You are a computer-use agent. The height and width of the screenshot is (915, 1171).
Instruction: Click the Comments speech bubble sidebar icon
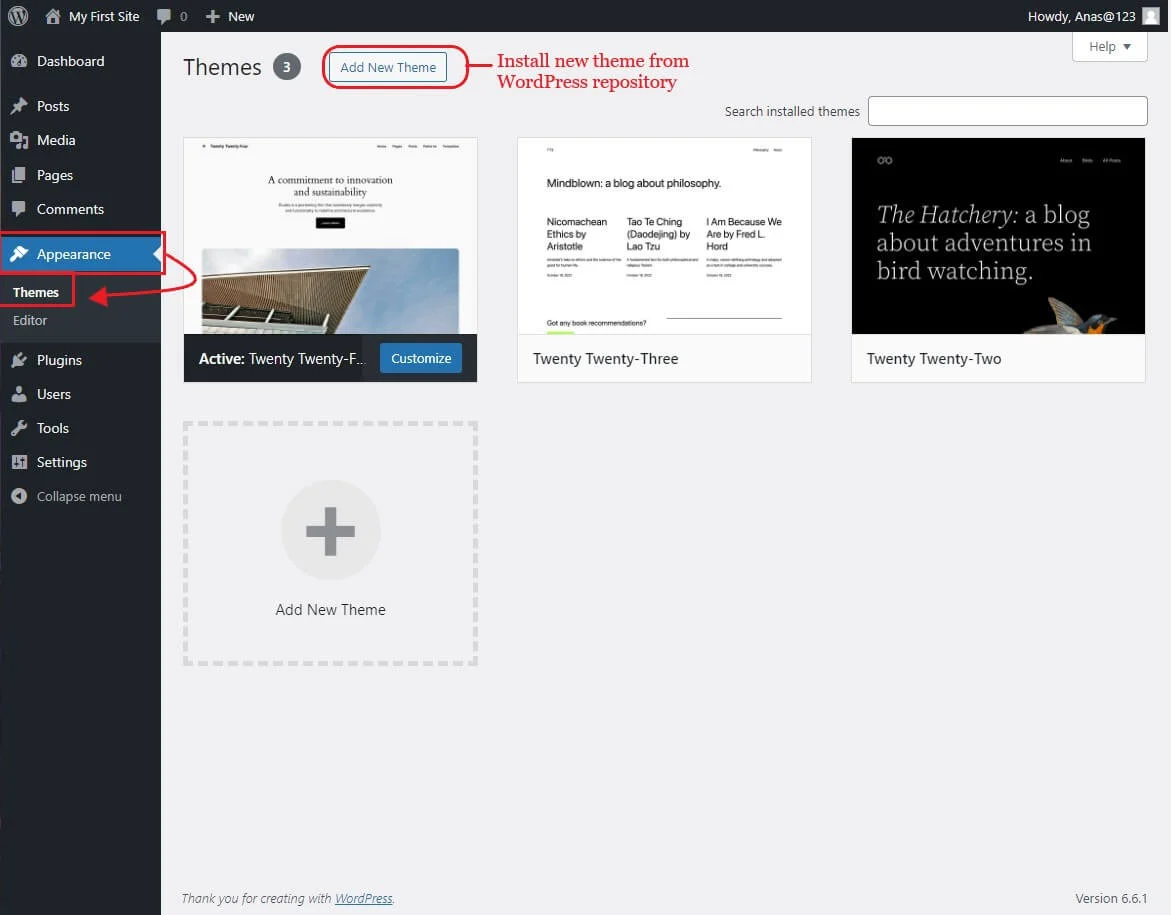pos(19,209)
